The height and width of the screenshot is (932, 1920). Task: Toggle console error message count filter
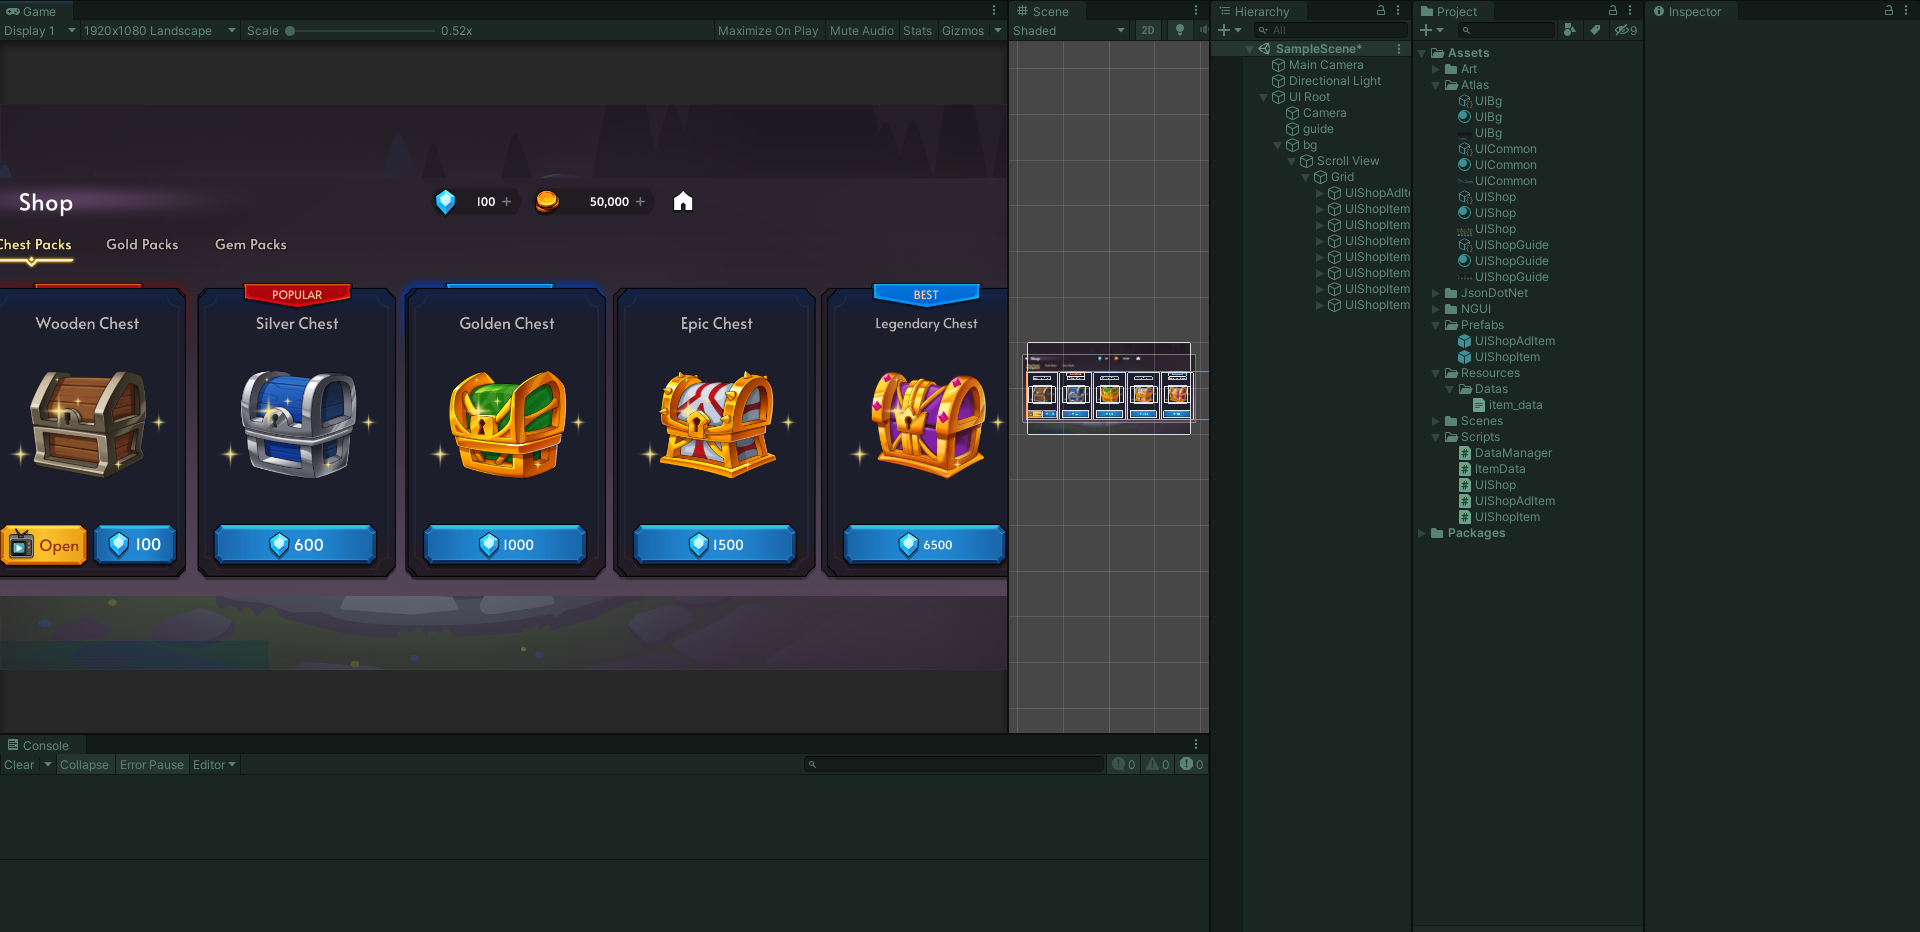pos(1192,765)
